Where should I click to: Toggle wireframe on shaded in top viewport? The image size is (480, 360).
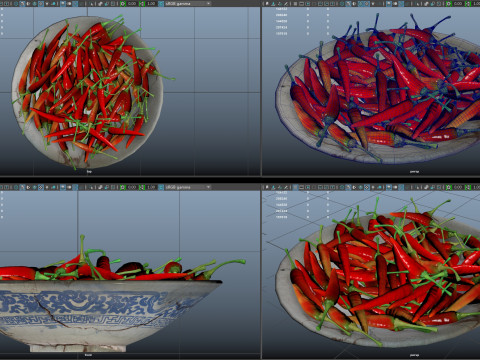[x=34, y=4]
